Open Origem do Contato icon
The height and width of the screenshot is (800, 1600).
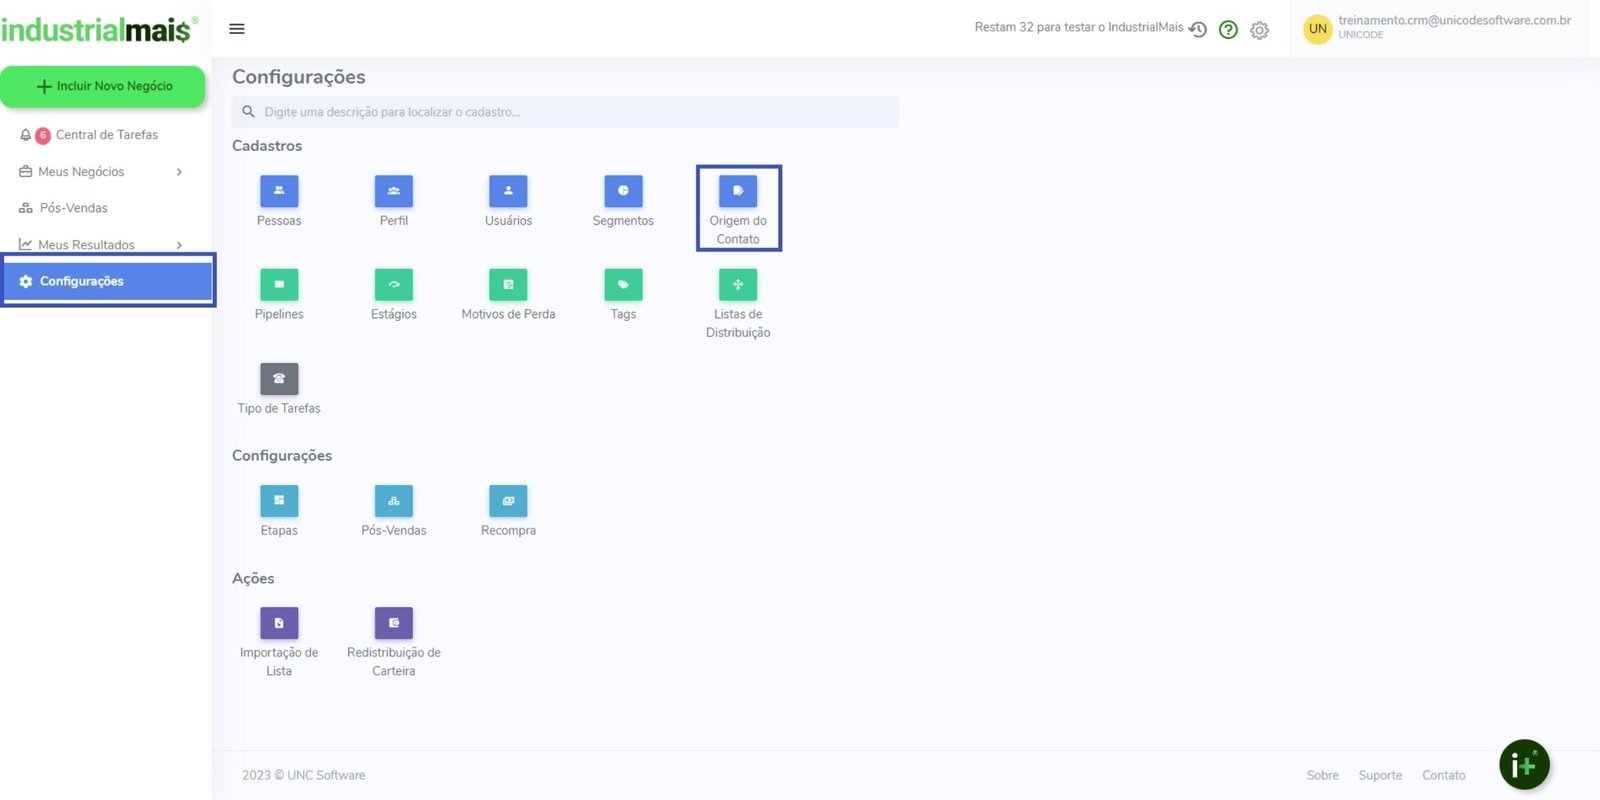(x=738, y=191)
